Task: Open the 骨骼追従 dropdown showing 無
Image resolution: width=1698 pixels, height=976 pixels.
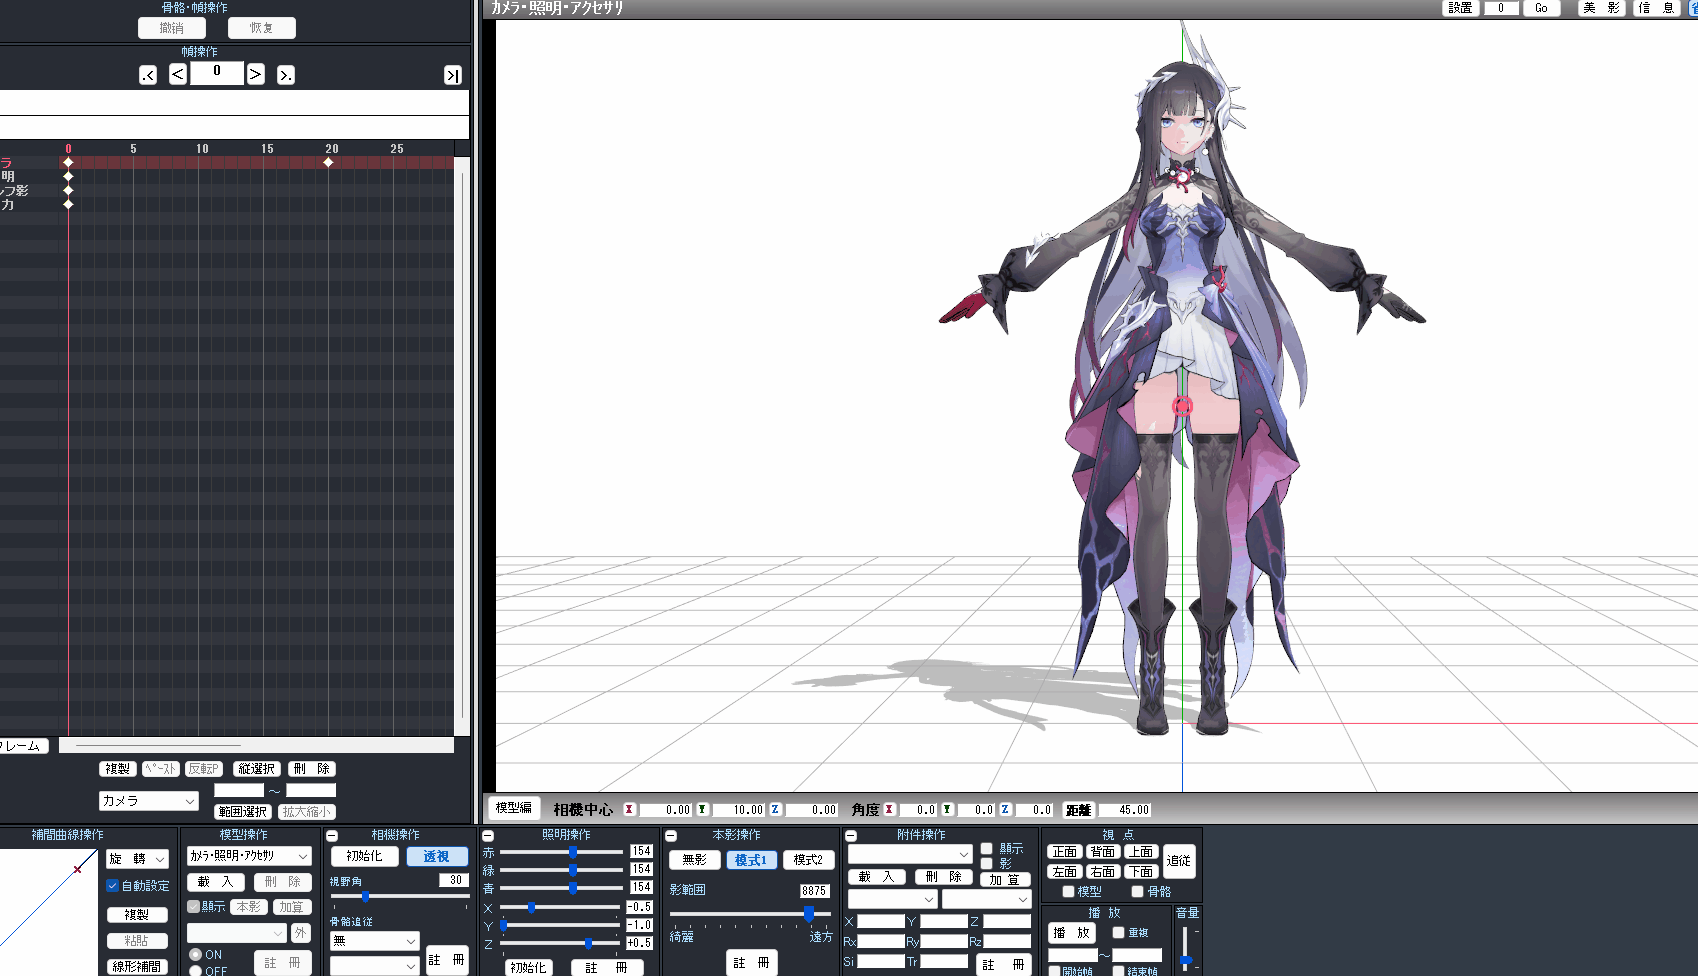Action: pyautogui.click(x=374, y=941)
